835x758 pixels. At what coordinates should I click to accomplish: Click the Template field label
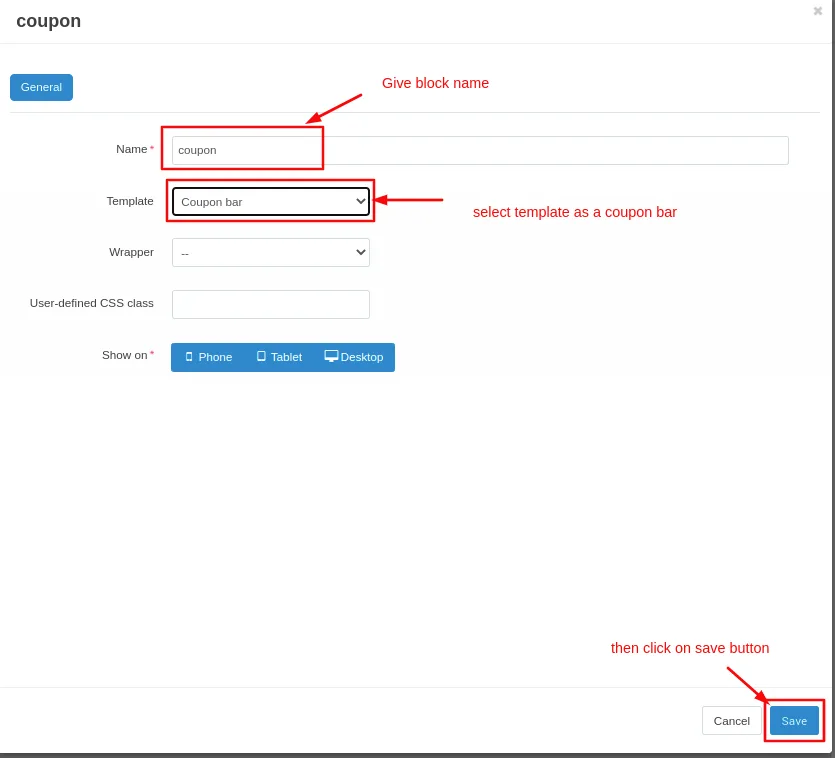pyautogui.click(x=130, y=201)
